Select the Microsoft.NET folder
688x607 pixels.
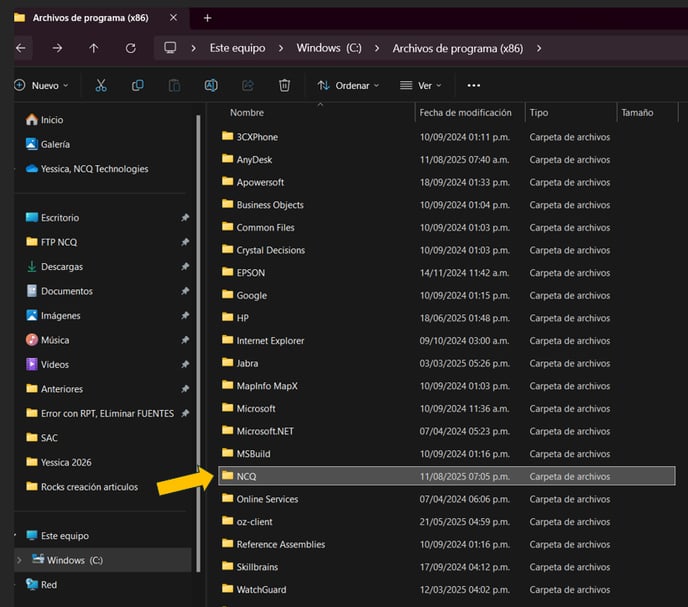coord(447,431)
